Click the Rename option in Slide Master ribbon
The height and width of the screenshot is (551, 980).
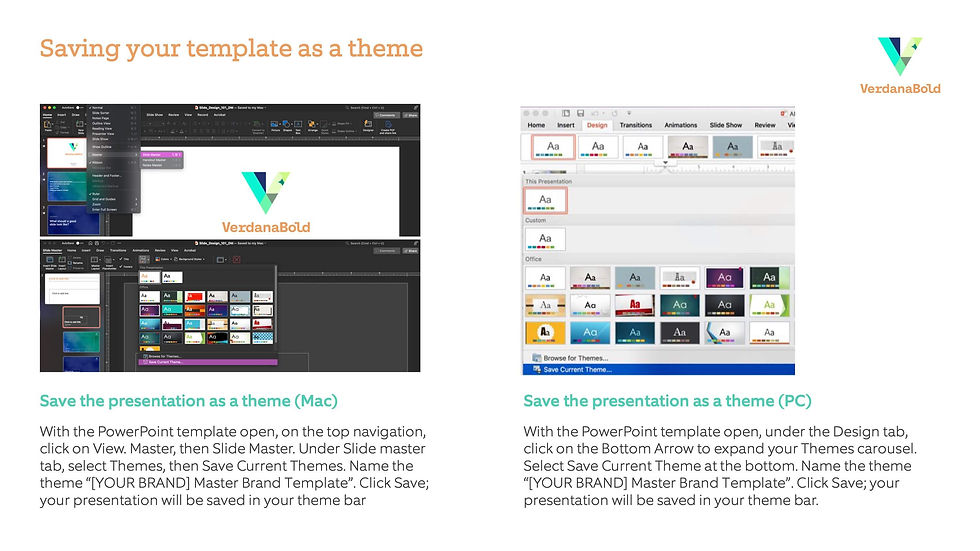point(76,263)
